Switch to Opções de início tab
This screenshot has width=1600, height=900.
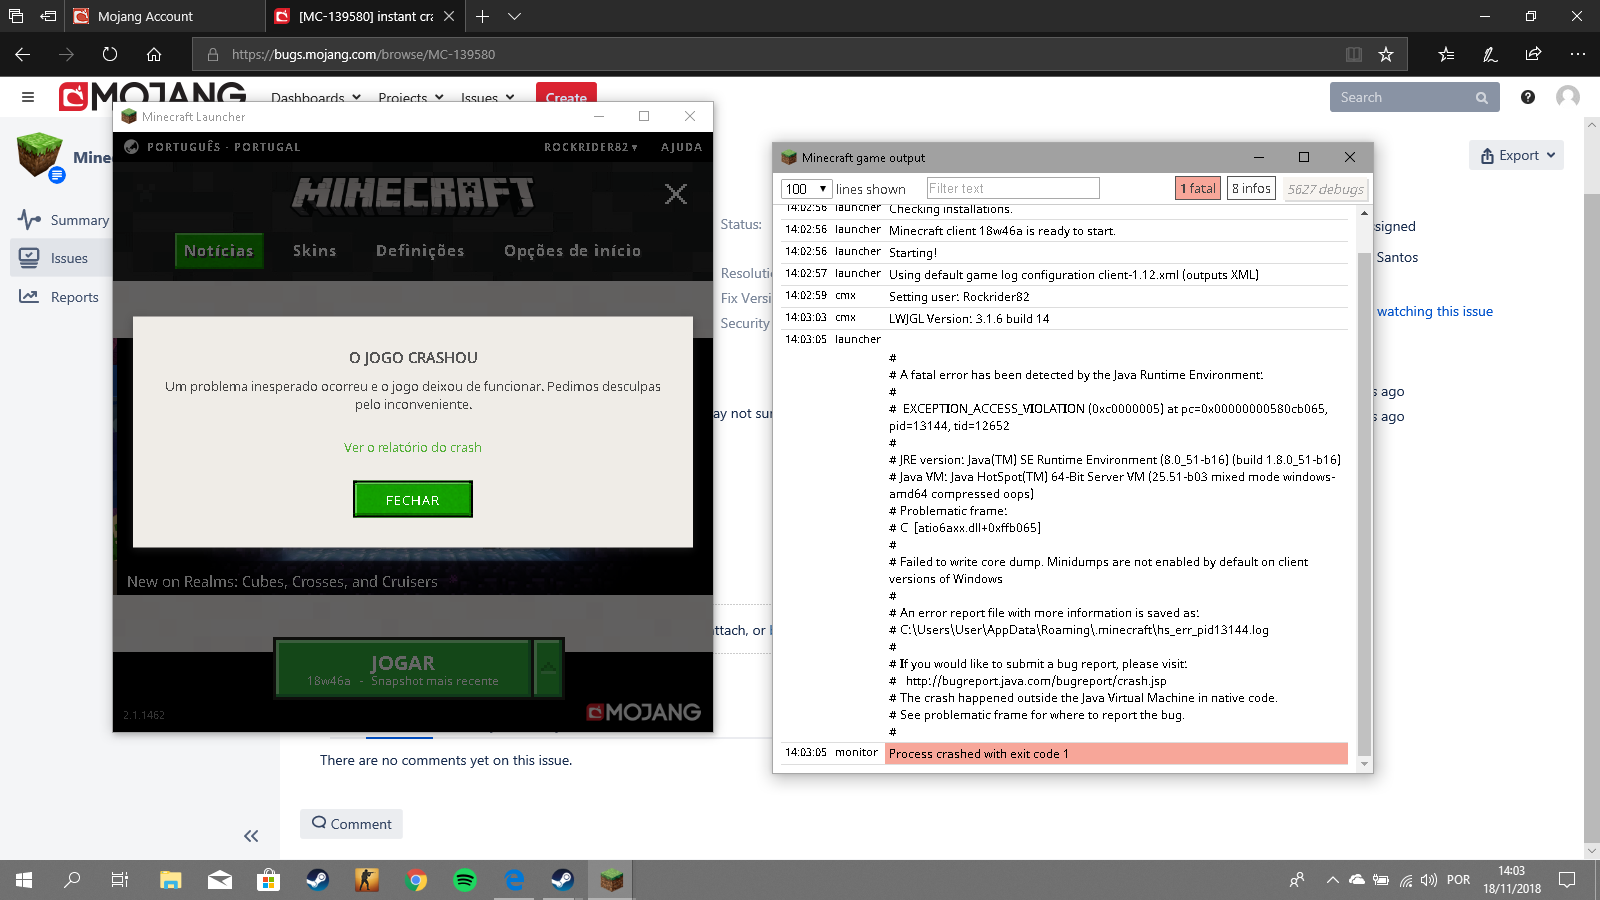pyautogui.click(x=572, y=251)
